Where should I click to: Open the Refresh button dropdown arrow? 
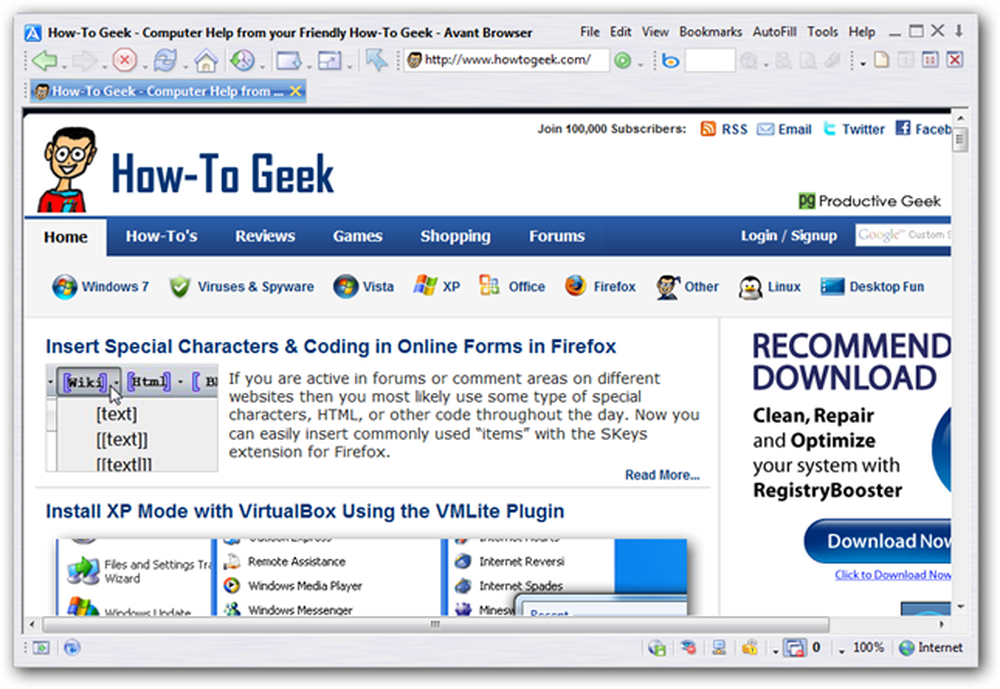tap(186, 66)
